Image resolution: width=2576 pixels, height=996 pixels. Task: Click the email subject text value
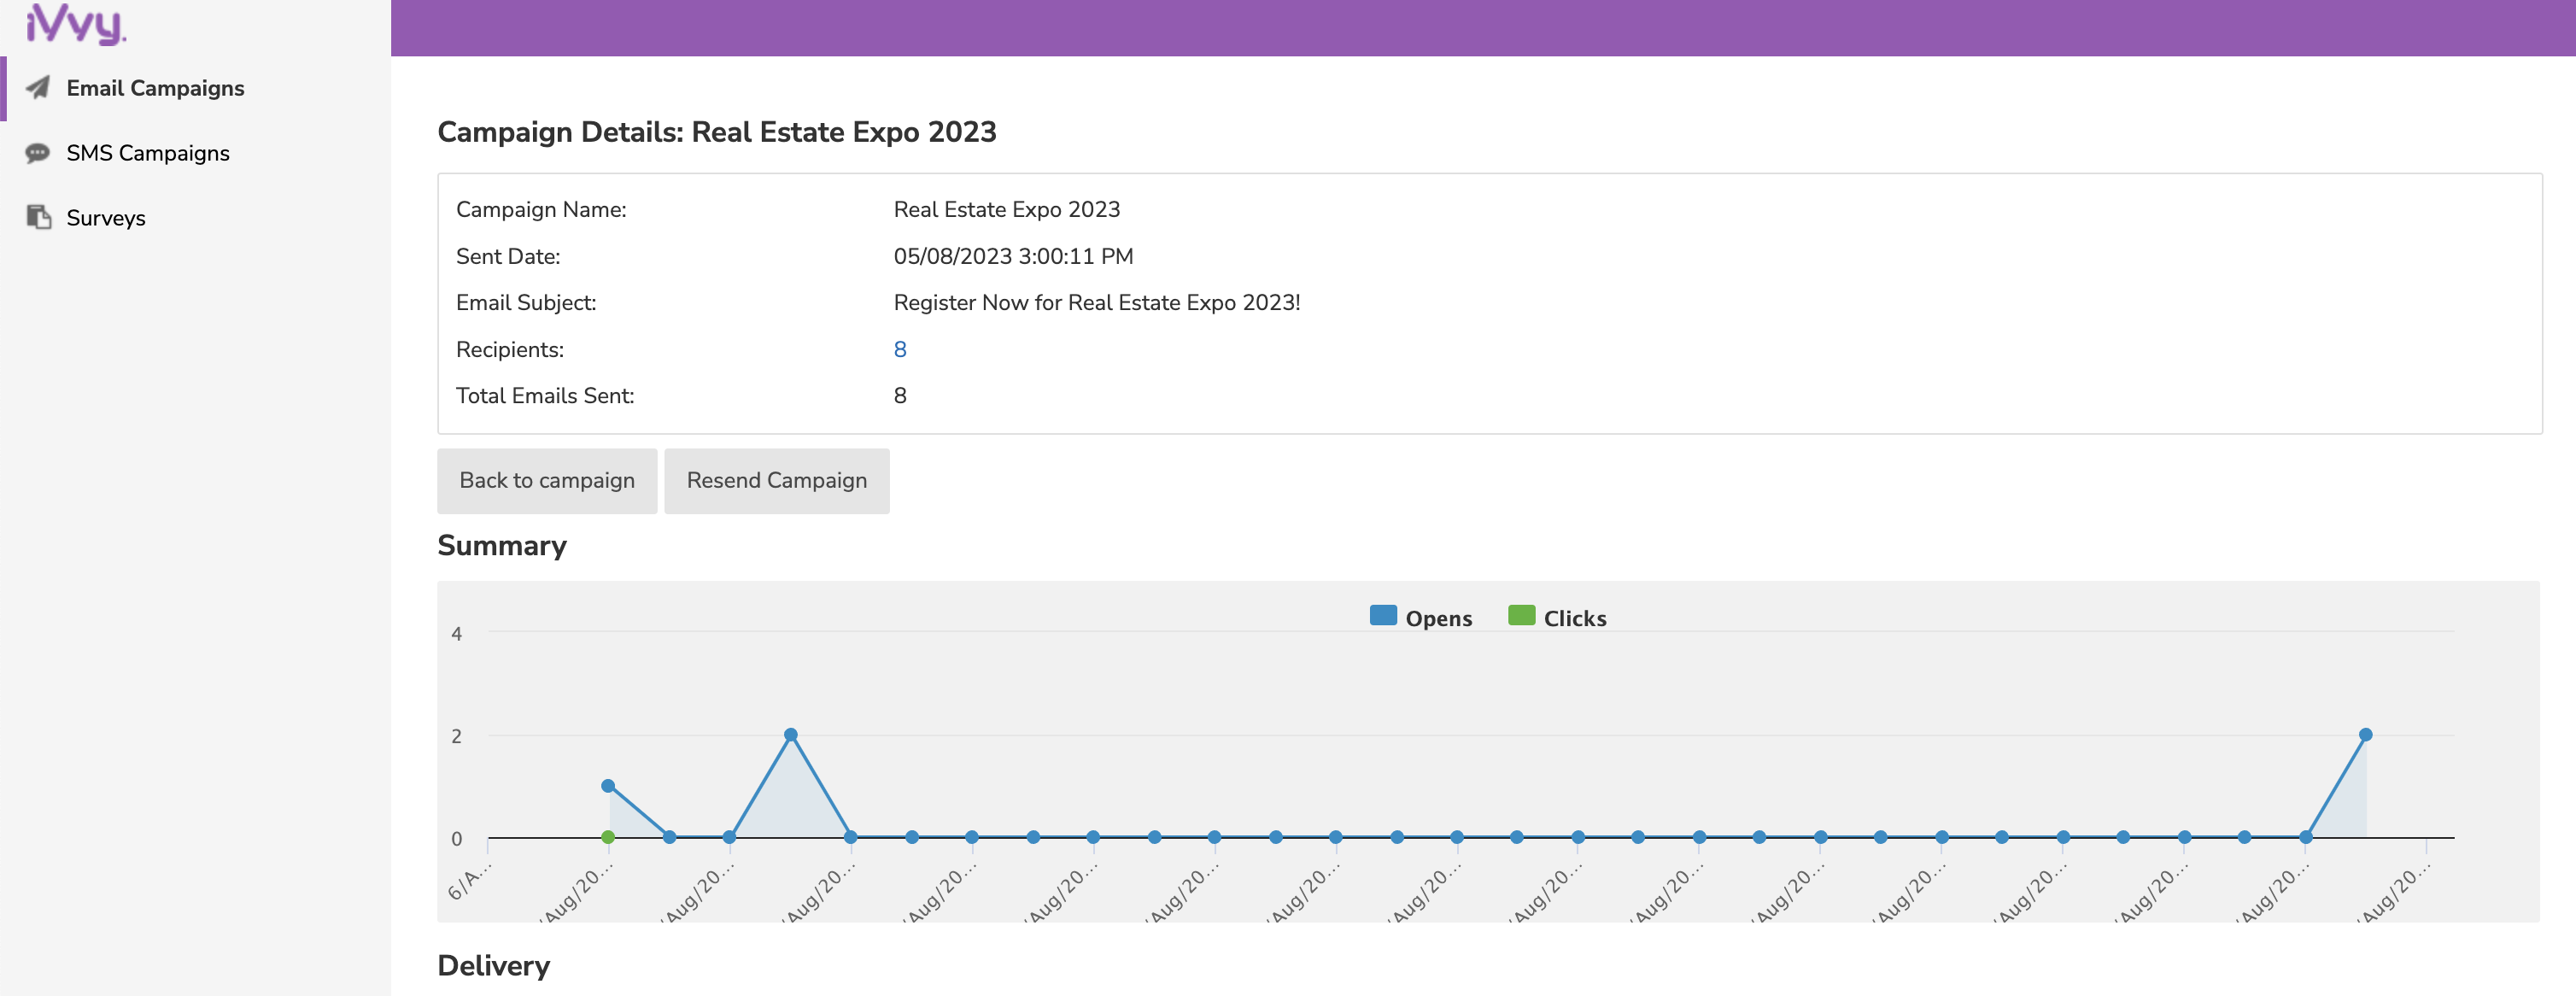(1096, 302)
